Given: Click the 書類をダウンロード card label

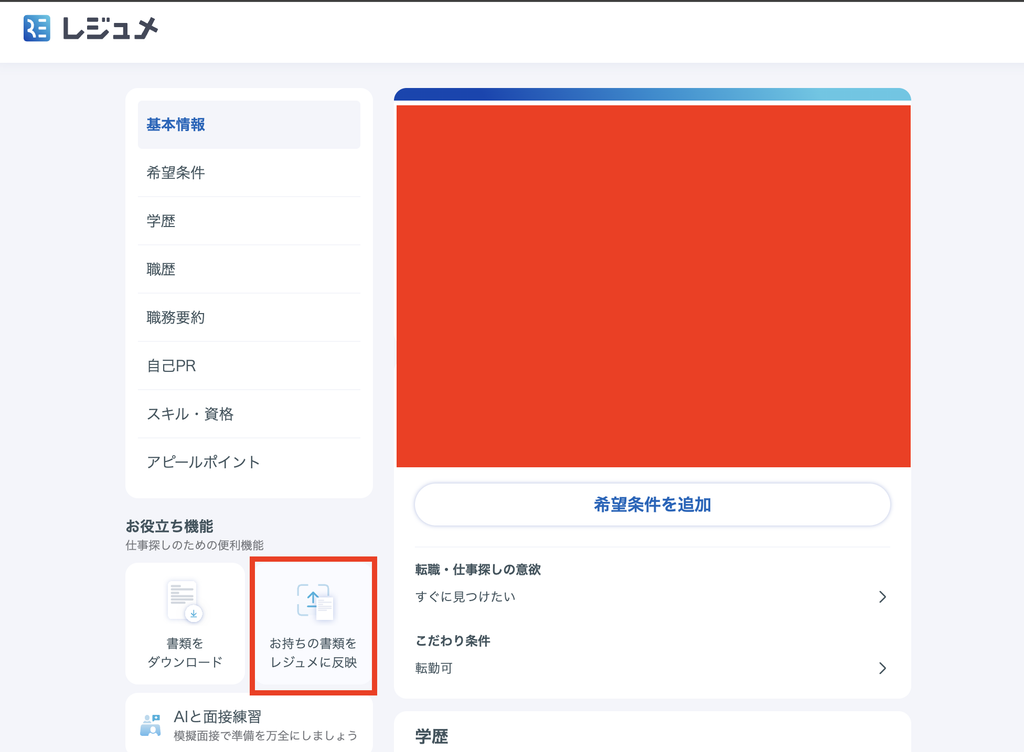Looking at the screenshot, I should tap(185, 653).
